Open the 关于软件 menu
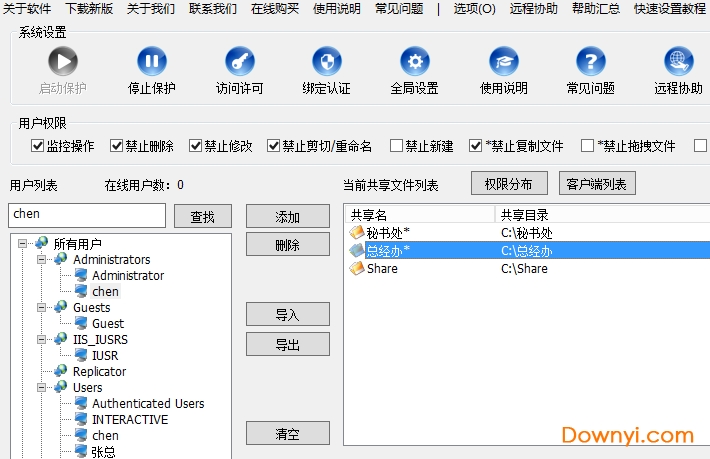The width and height of the screenshot is (710, 459). click(x=27, y=9)
